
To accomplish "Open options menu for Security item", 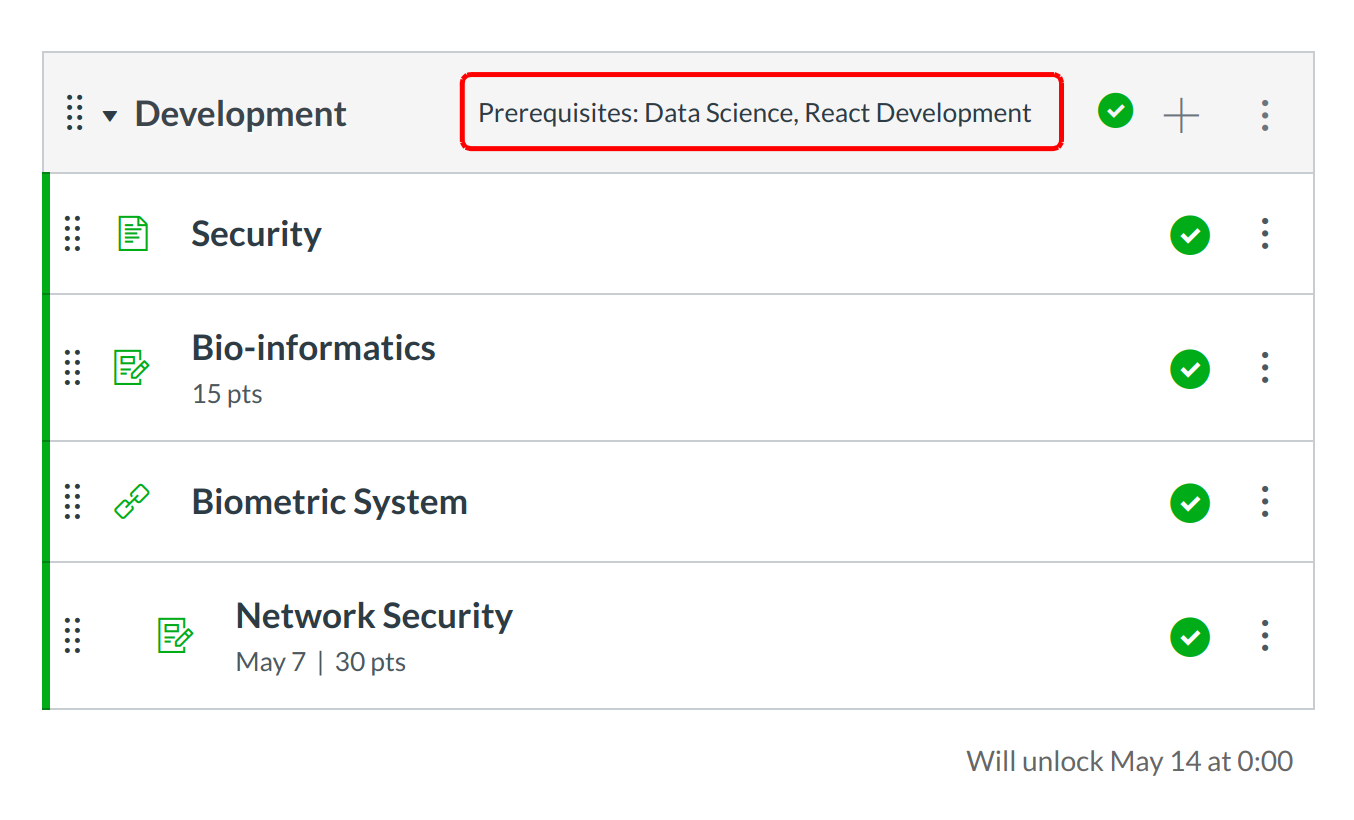I will coord(1265,234).
